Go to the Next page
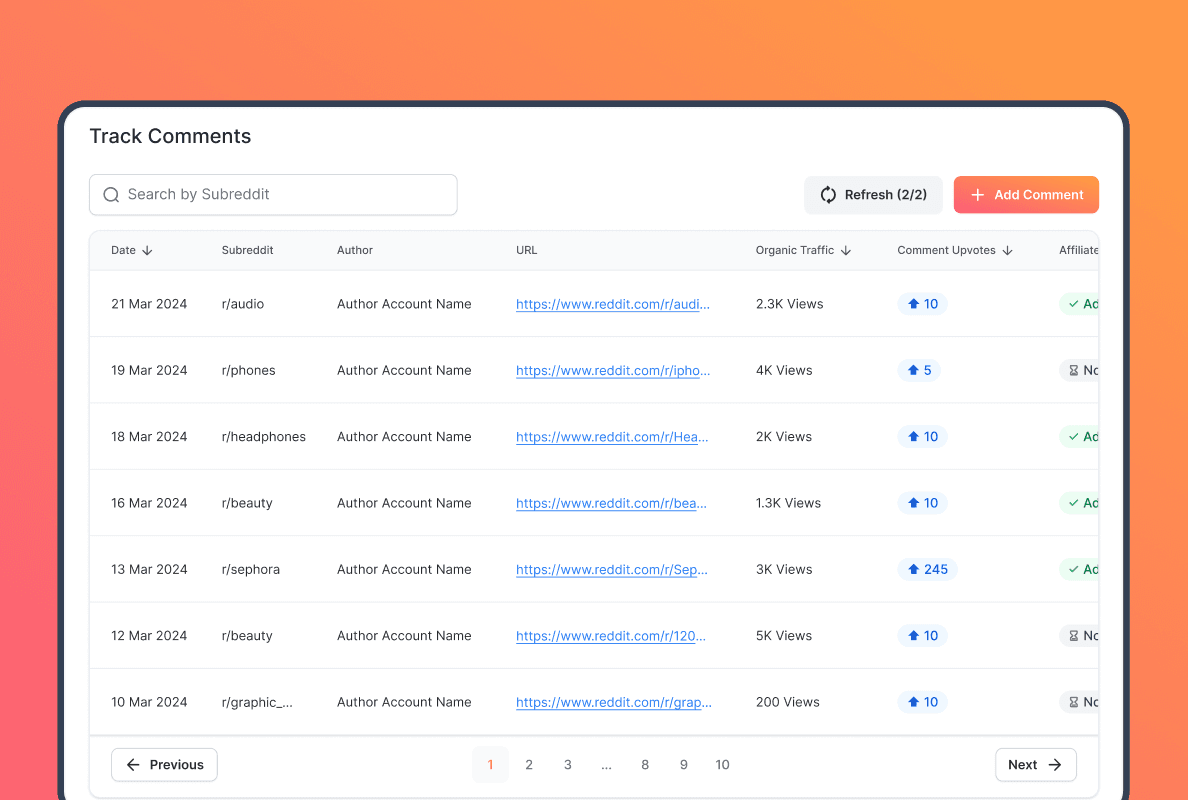Screen dimensions: 1188x800 pyautogui.click(x=1036, y=765)
